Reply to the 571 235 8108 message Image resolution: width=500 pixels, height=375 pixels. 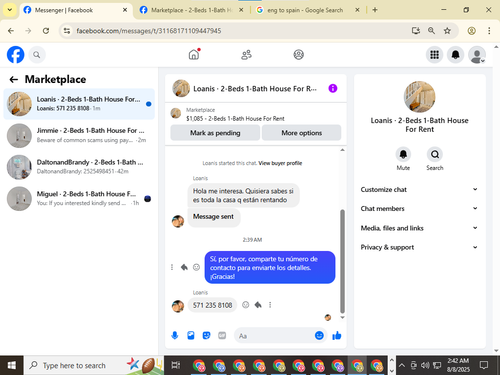[x=258, y=305]
